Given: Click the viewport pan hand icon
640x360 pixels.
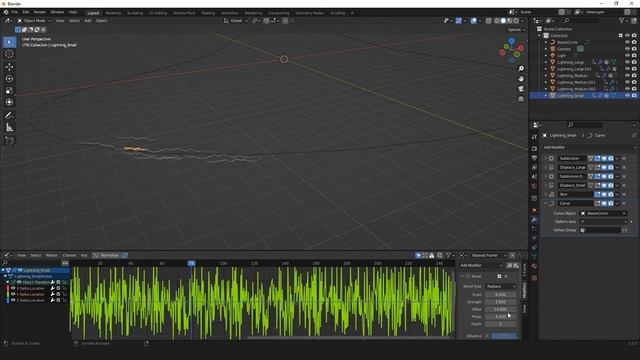Looking at the screenshot, I should coord(521,78).
